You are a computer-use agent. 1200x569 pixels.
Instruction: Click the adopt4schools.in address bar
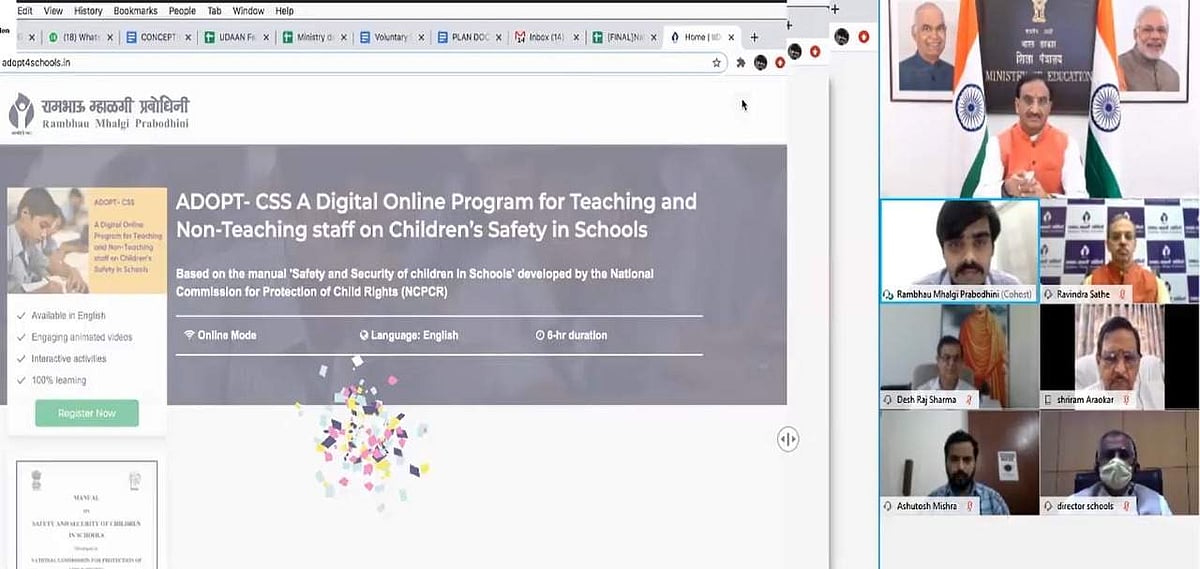pos(360,62)
